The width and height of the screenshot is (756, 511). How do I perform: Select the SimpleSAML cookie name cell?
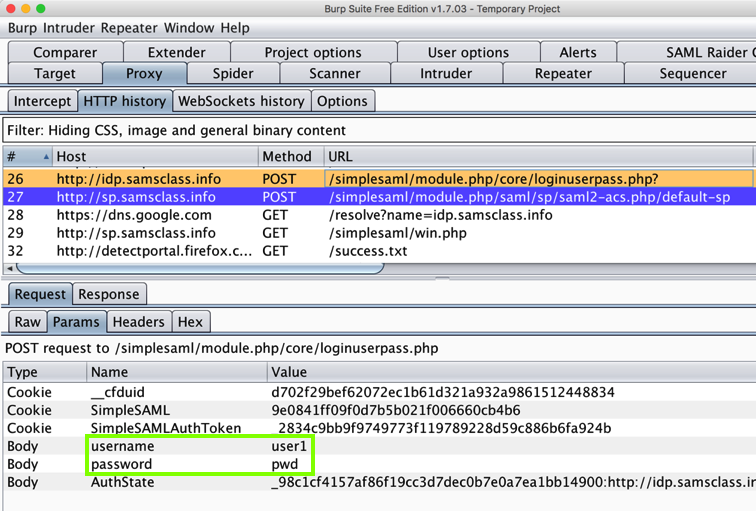click(130, 410)
